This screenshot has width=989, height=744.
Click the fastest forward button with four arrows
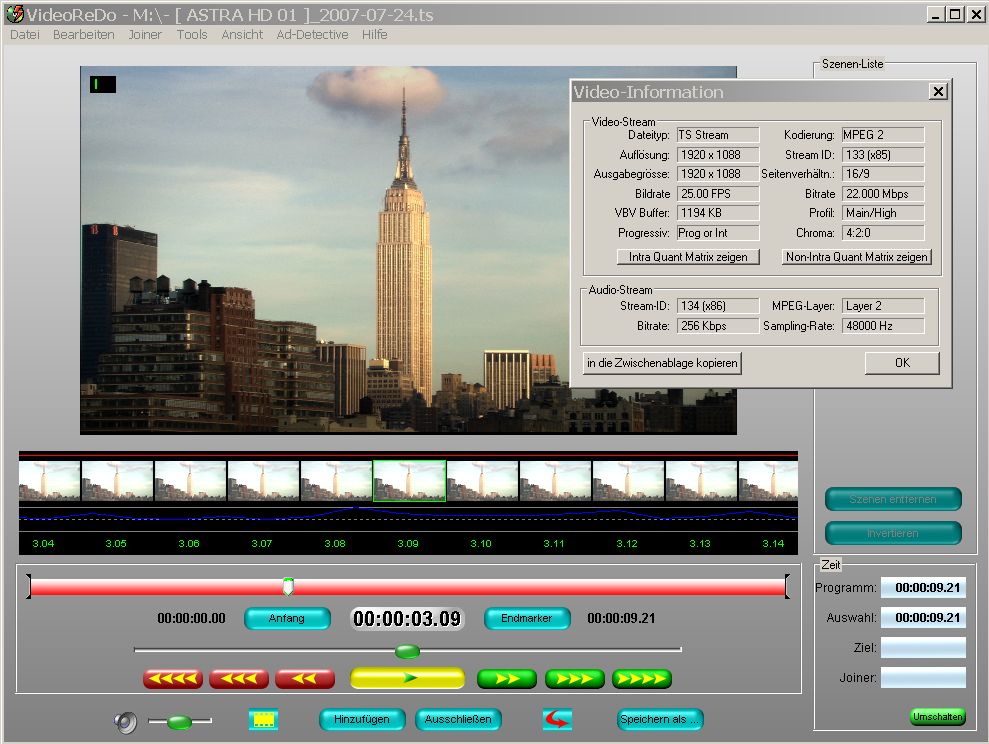pos(642,679)
